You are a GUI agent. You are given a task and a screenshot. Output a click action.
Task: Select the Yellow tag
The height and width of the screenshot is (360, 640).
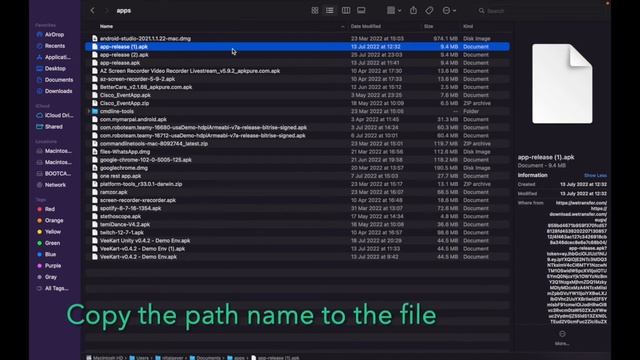click(x=52, y=232)
